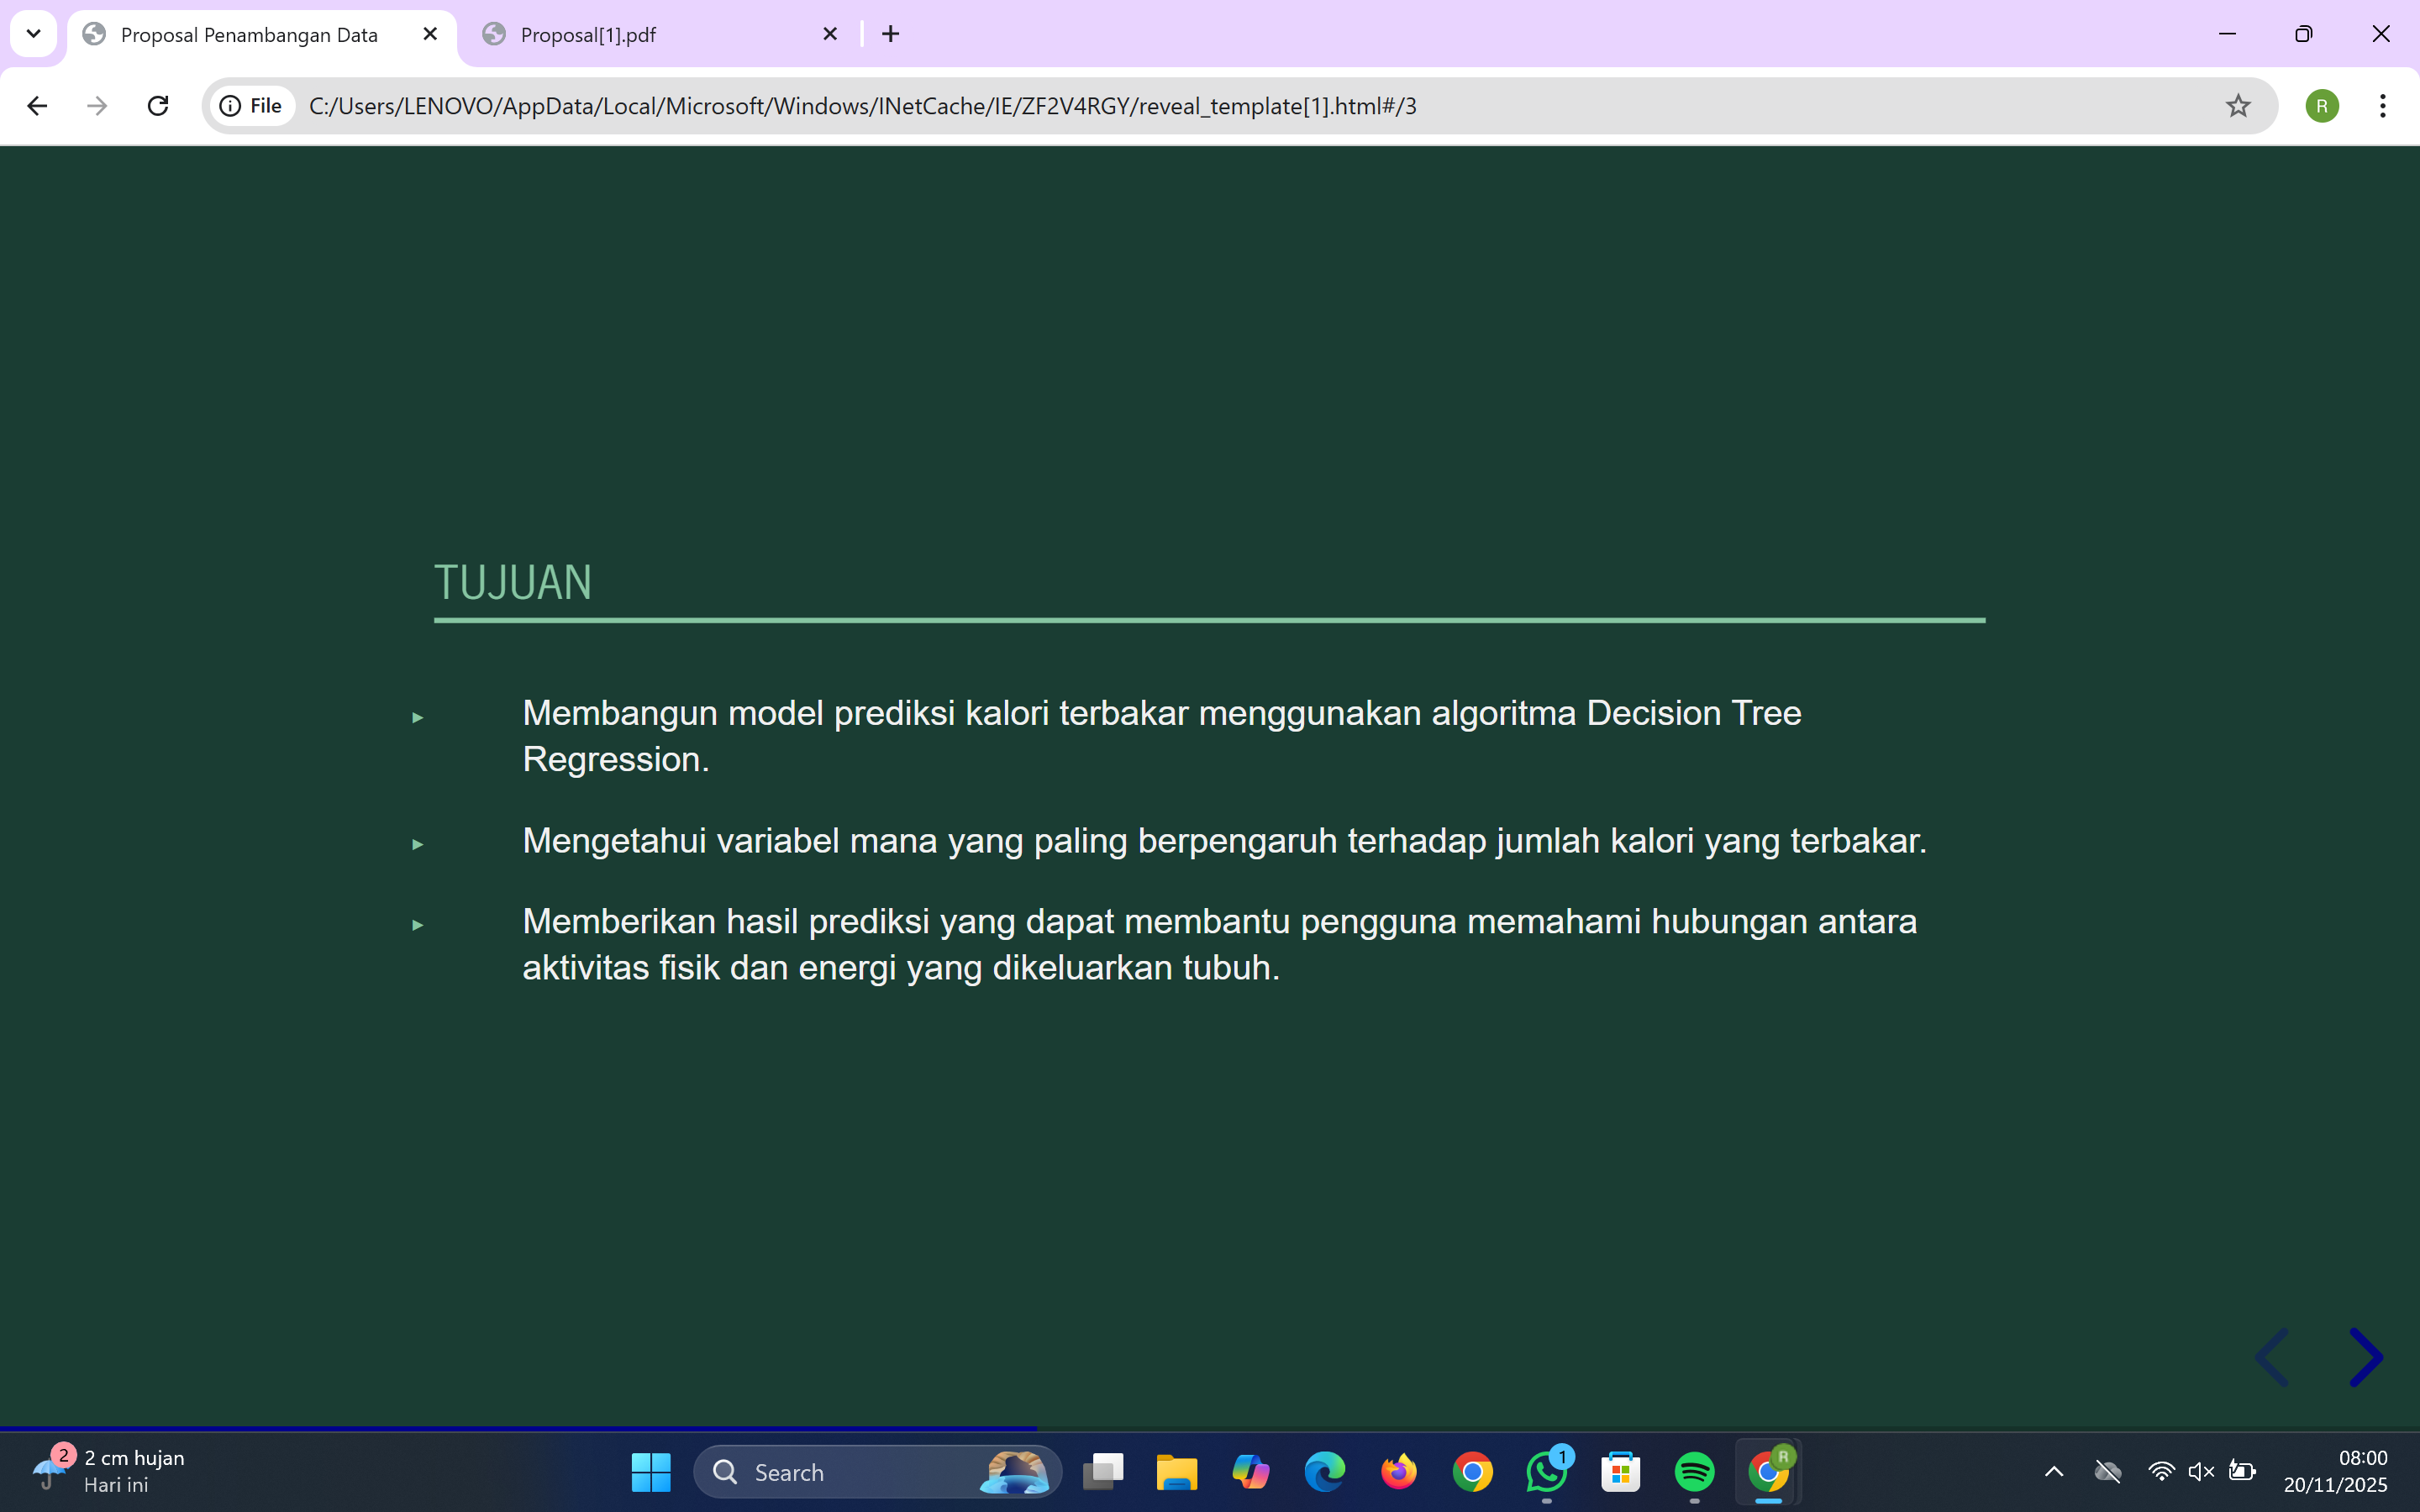This screenshot has height=1512, width=2420.
Task: Toggle muted volume icon in tray
Action: click(x=2201, y=1471)
